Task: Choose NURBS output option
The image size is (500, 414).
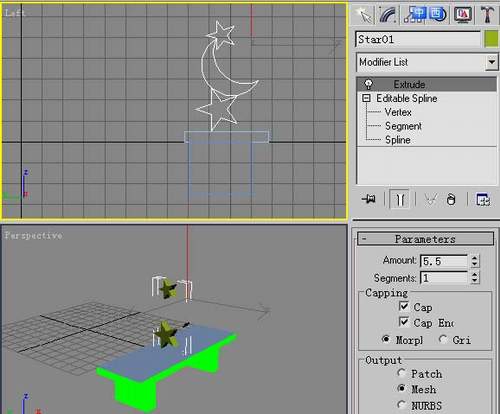Action: point(402,405)
